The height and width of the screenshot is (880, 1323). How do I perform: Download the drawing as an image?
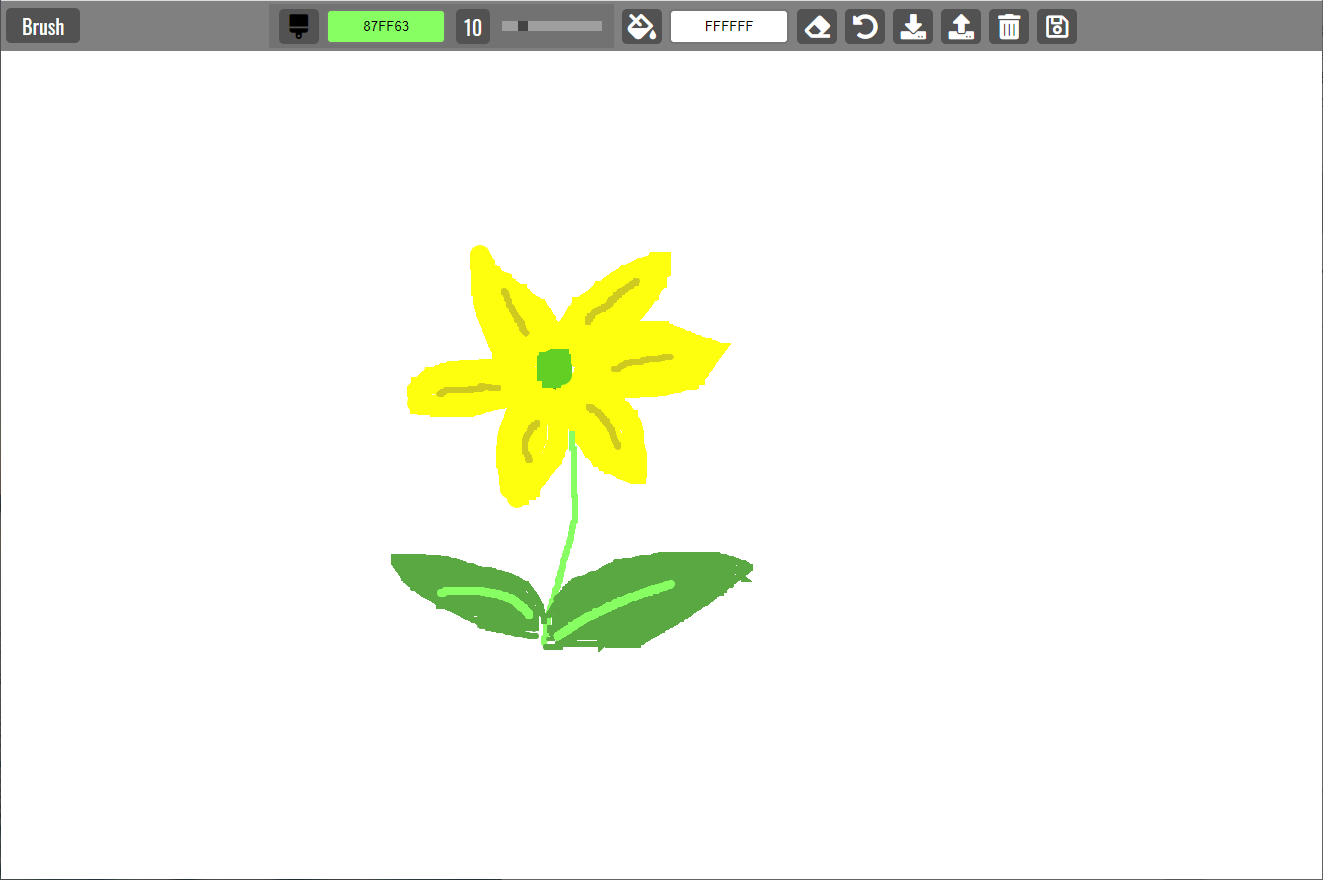(913, 26)
